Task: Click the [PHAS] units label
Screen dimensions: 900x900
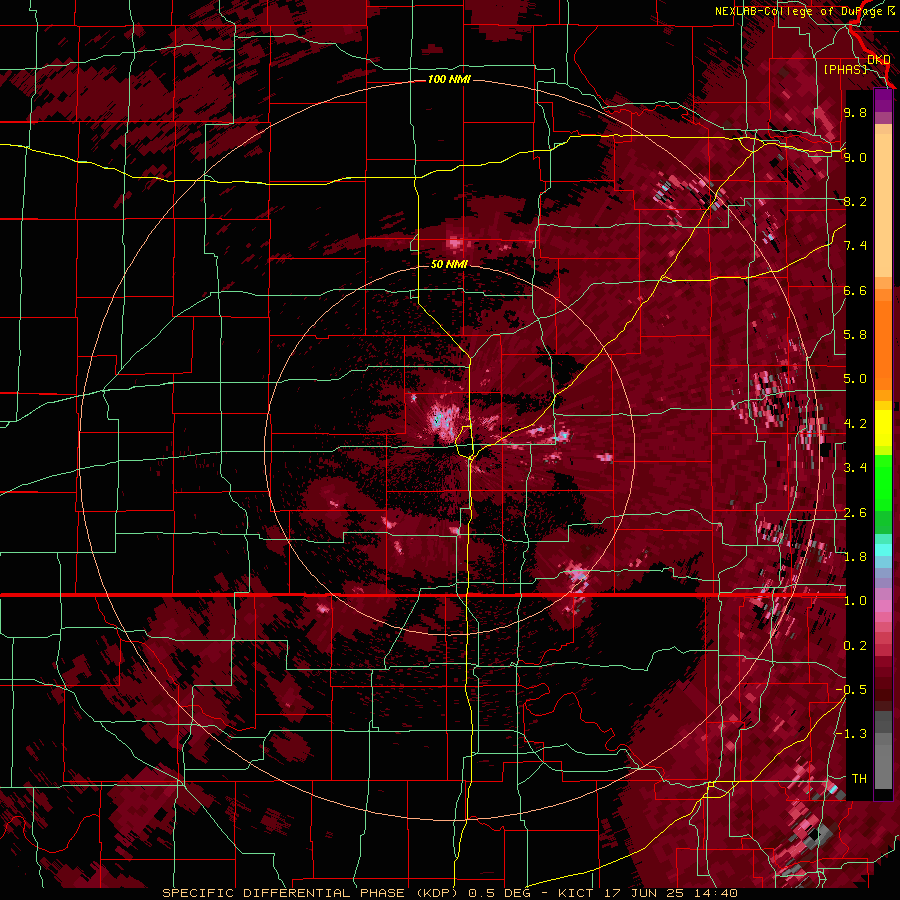Action: [x=845, y=69]
